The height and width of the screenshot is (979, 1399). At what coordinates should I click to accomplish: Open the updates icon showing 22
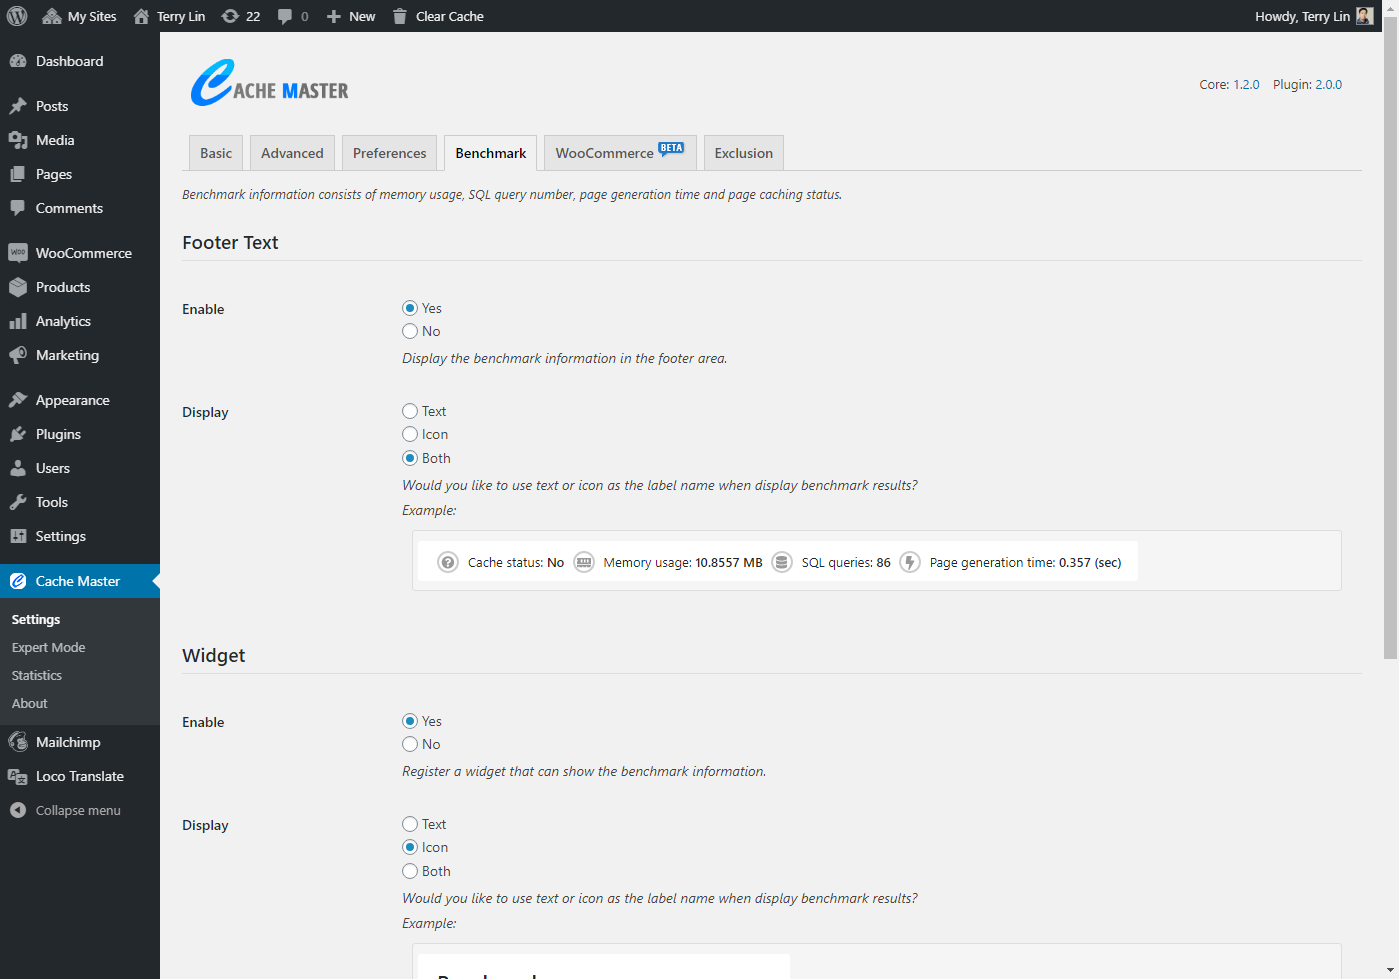coord(230,16)
